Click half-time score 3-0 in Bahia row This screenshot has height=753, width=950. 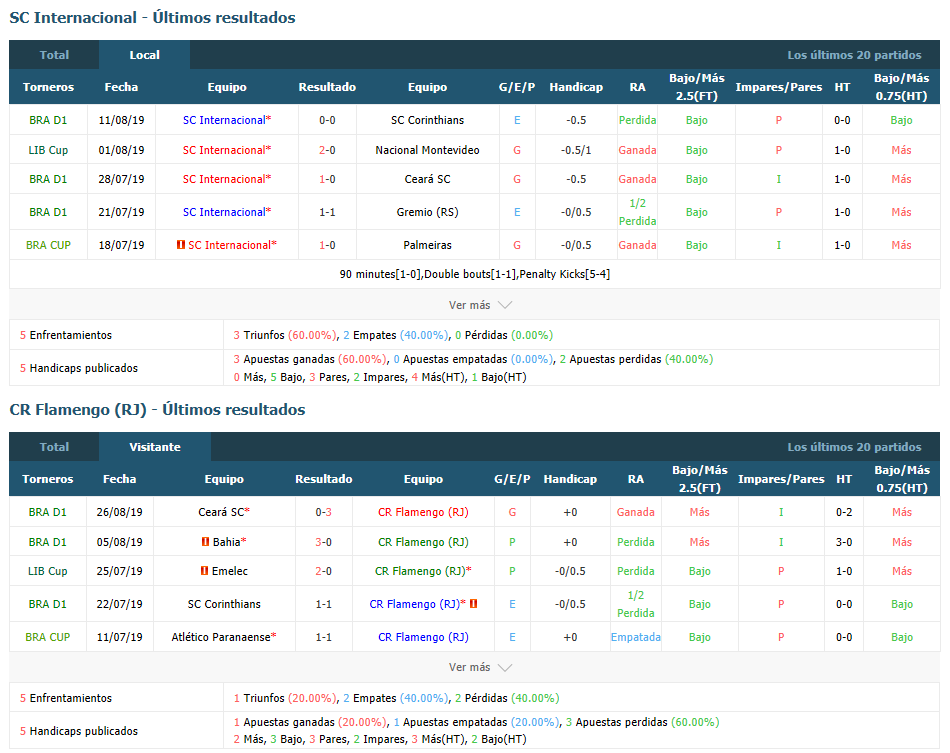844,542
